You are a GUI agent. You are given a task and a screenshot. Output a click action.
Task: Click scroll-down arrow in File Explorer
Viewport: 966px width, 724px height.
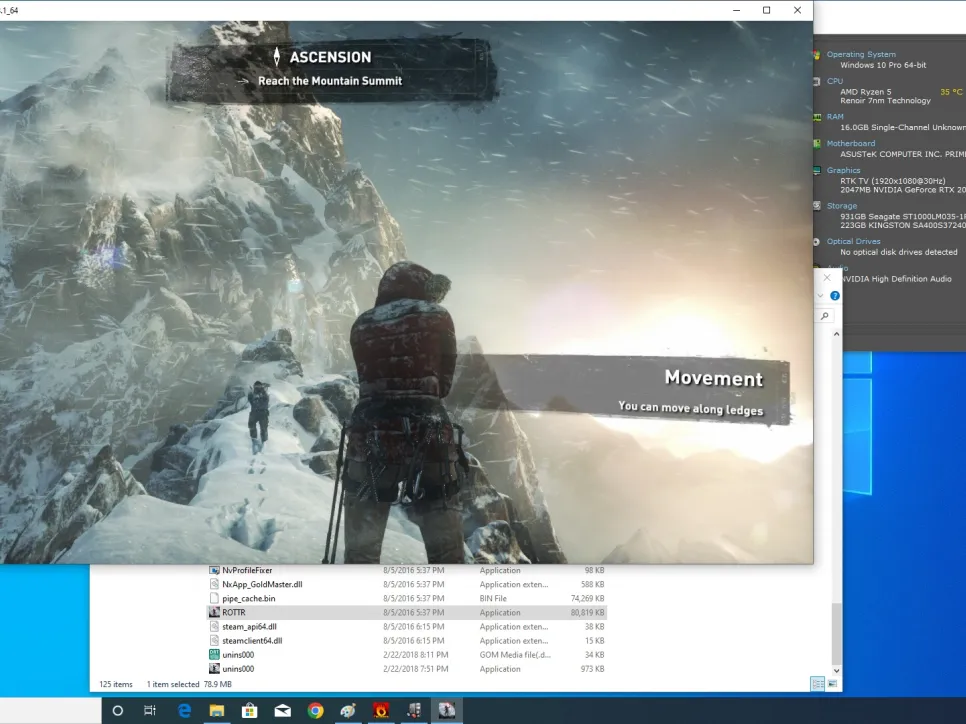(x=836, y=670)
